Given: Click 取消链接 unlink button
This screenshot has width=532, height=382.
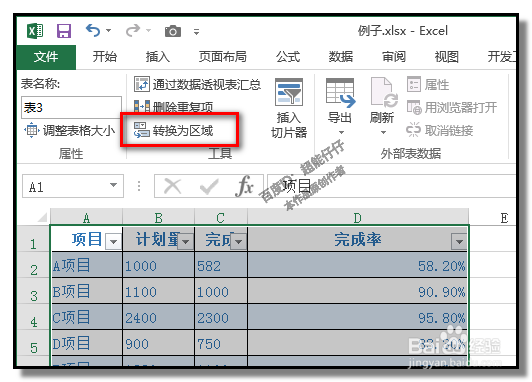Looking at the screenshot, I should 440,130.
